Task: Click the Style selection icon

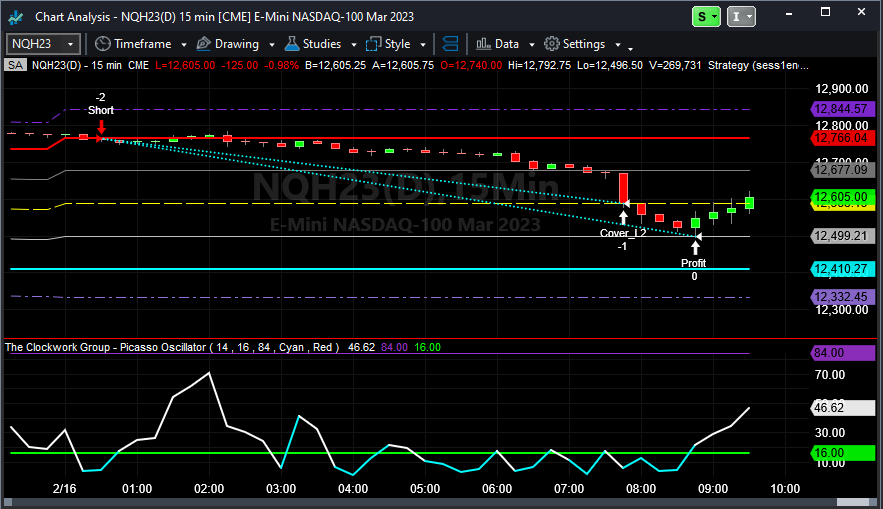Action: (373, 44)
